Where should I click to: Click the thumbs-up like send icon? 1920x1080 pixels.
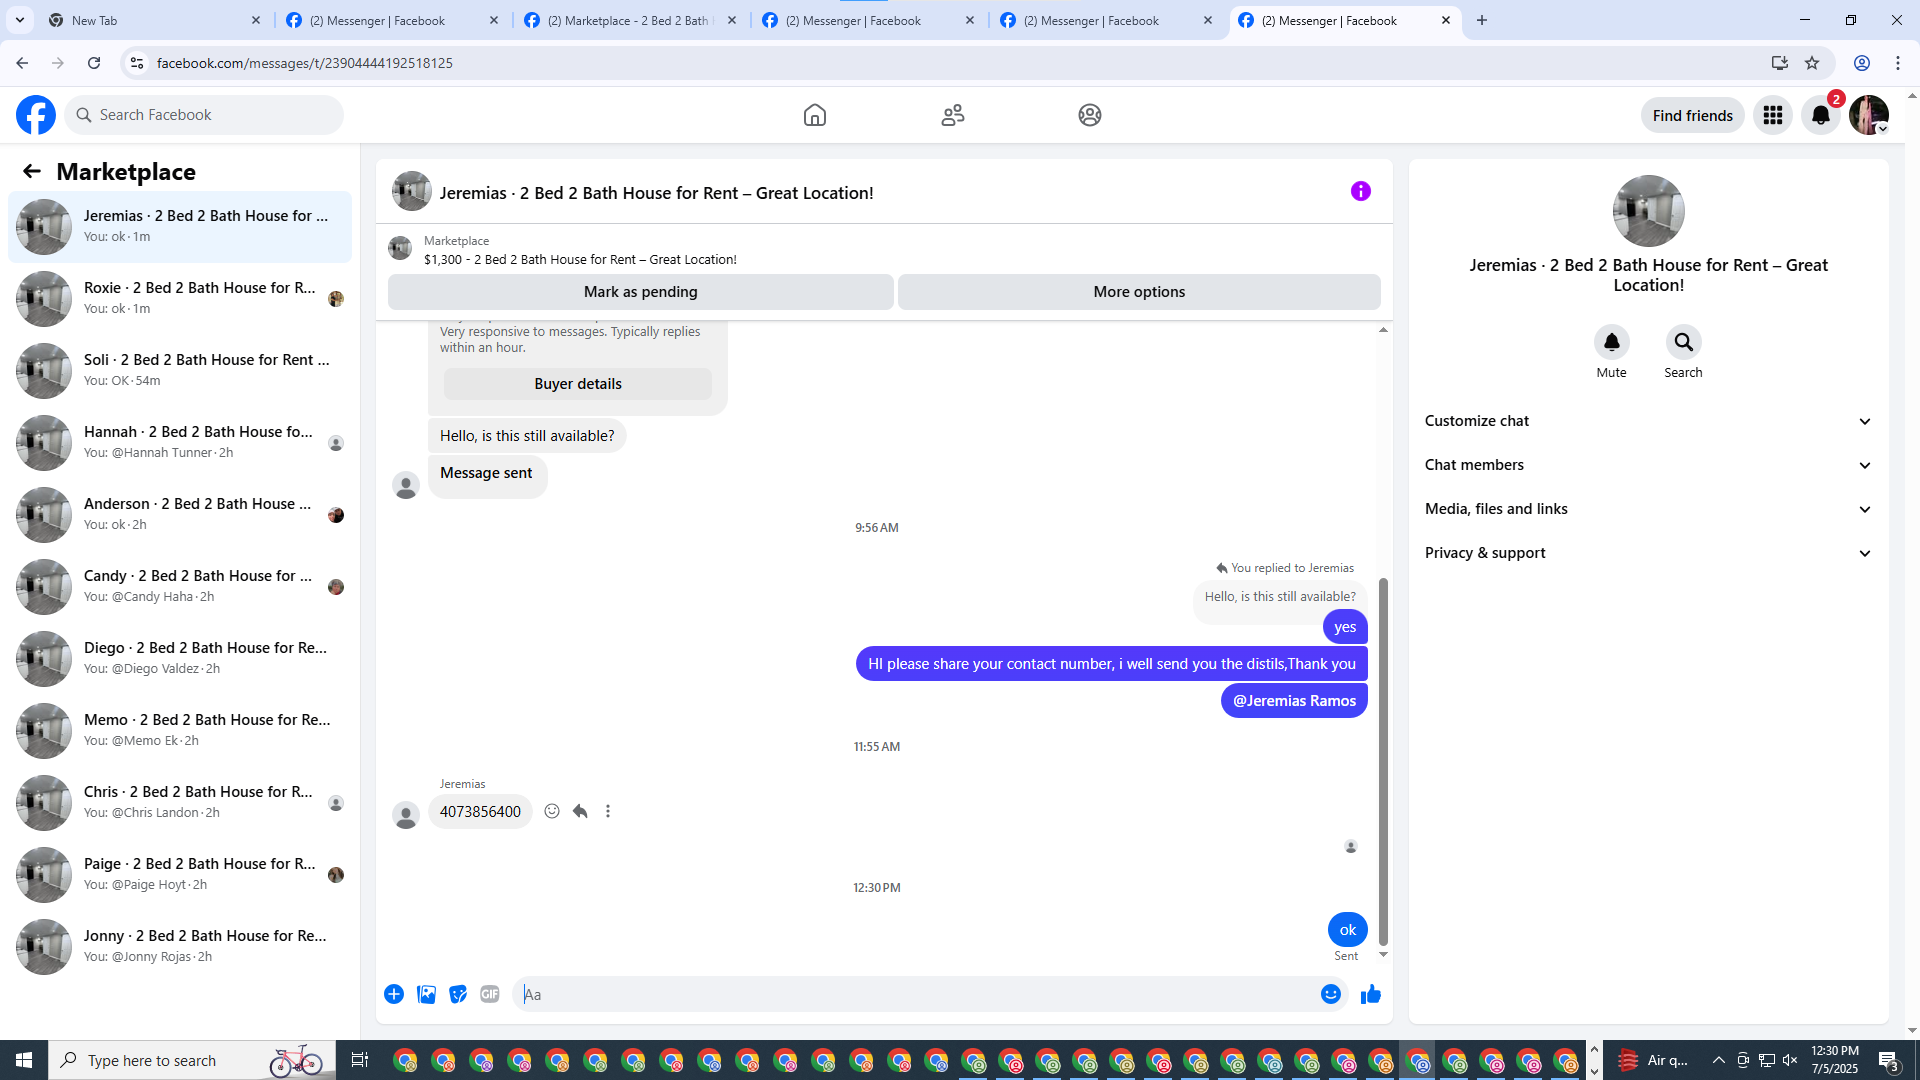tap(1370, 994)
